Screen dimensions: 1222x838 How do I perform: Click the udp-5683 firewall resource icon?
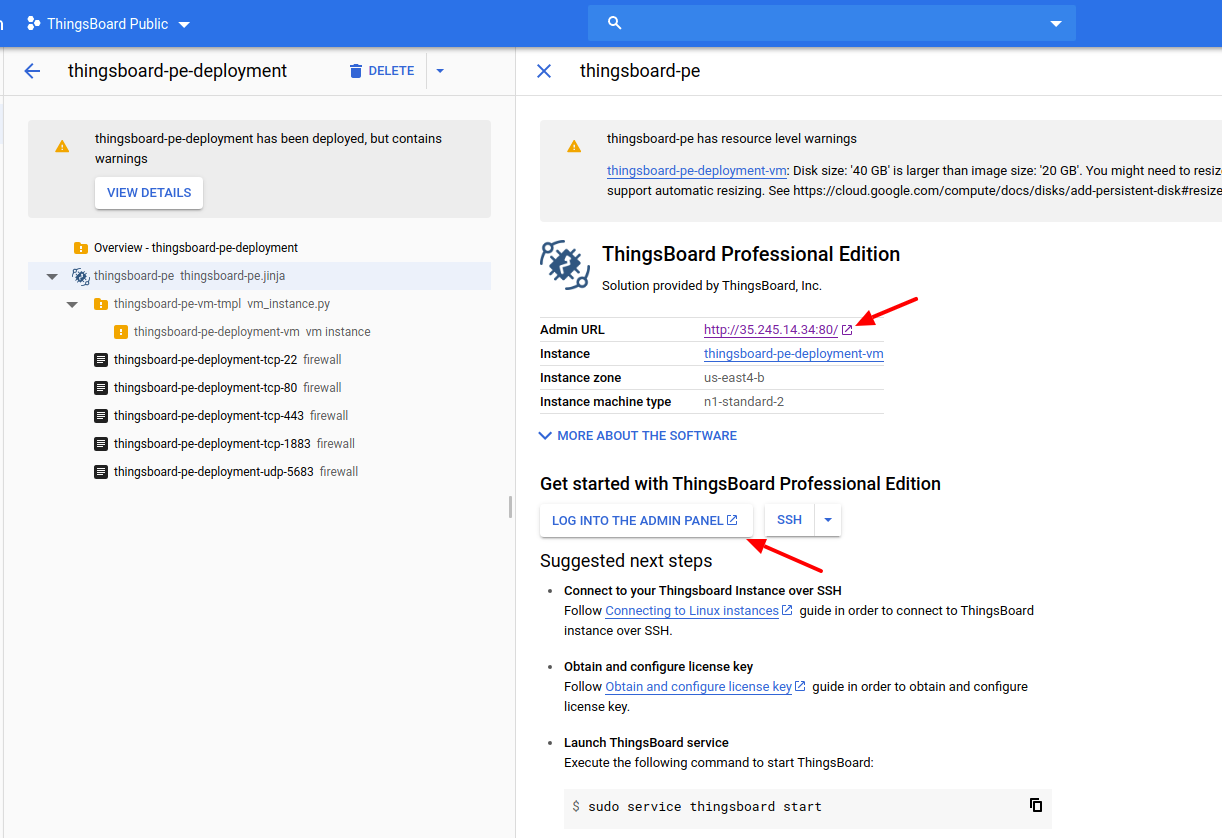coord(101,472)
